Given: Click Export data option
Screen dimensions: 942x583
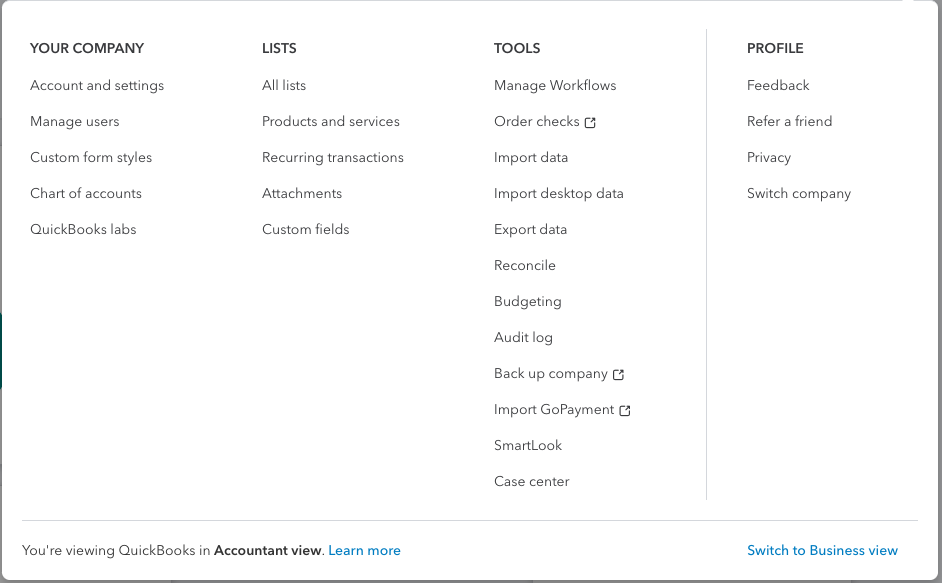Looking at the screenshot, I should click(x=530, y=230).
